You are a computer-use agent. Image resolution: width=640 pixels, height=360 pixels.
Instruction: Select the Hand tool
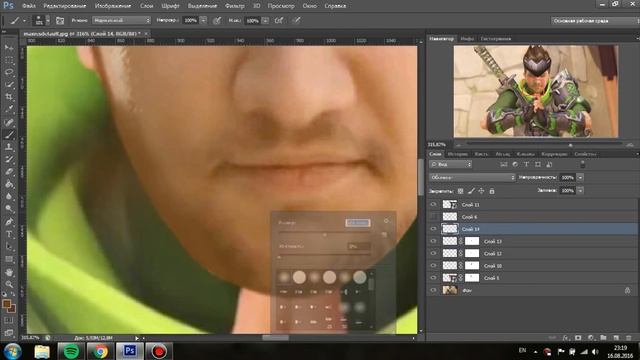coord(9,272)
